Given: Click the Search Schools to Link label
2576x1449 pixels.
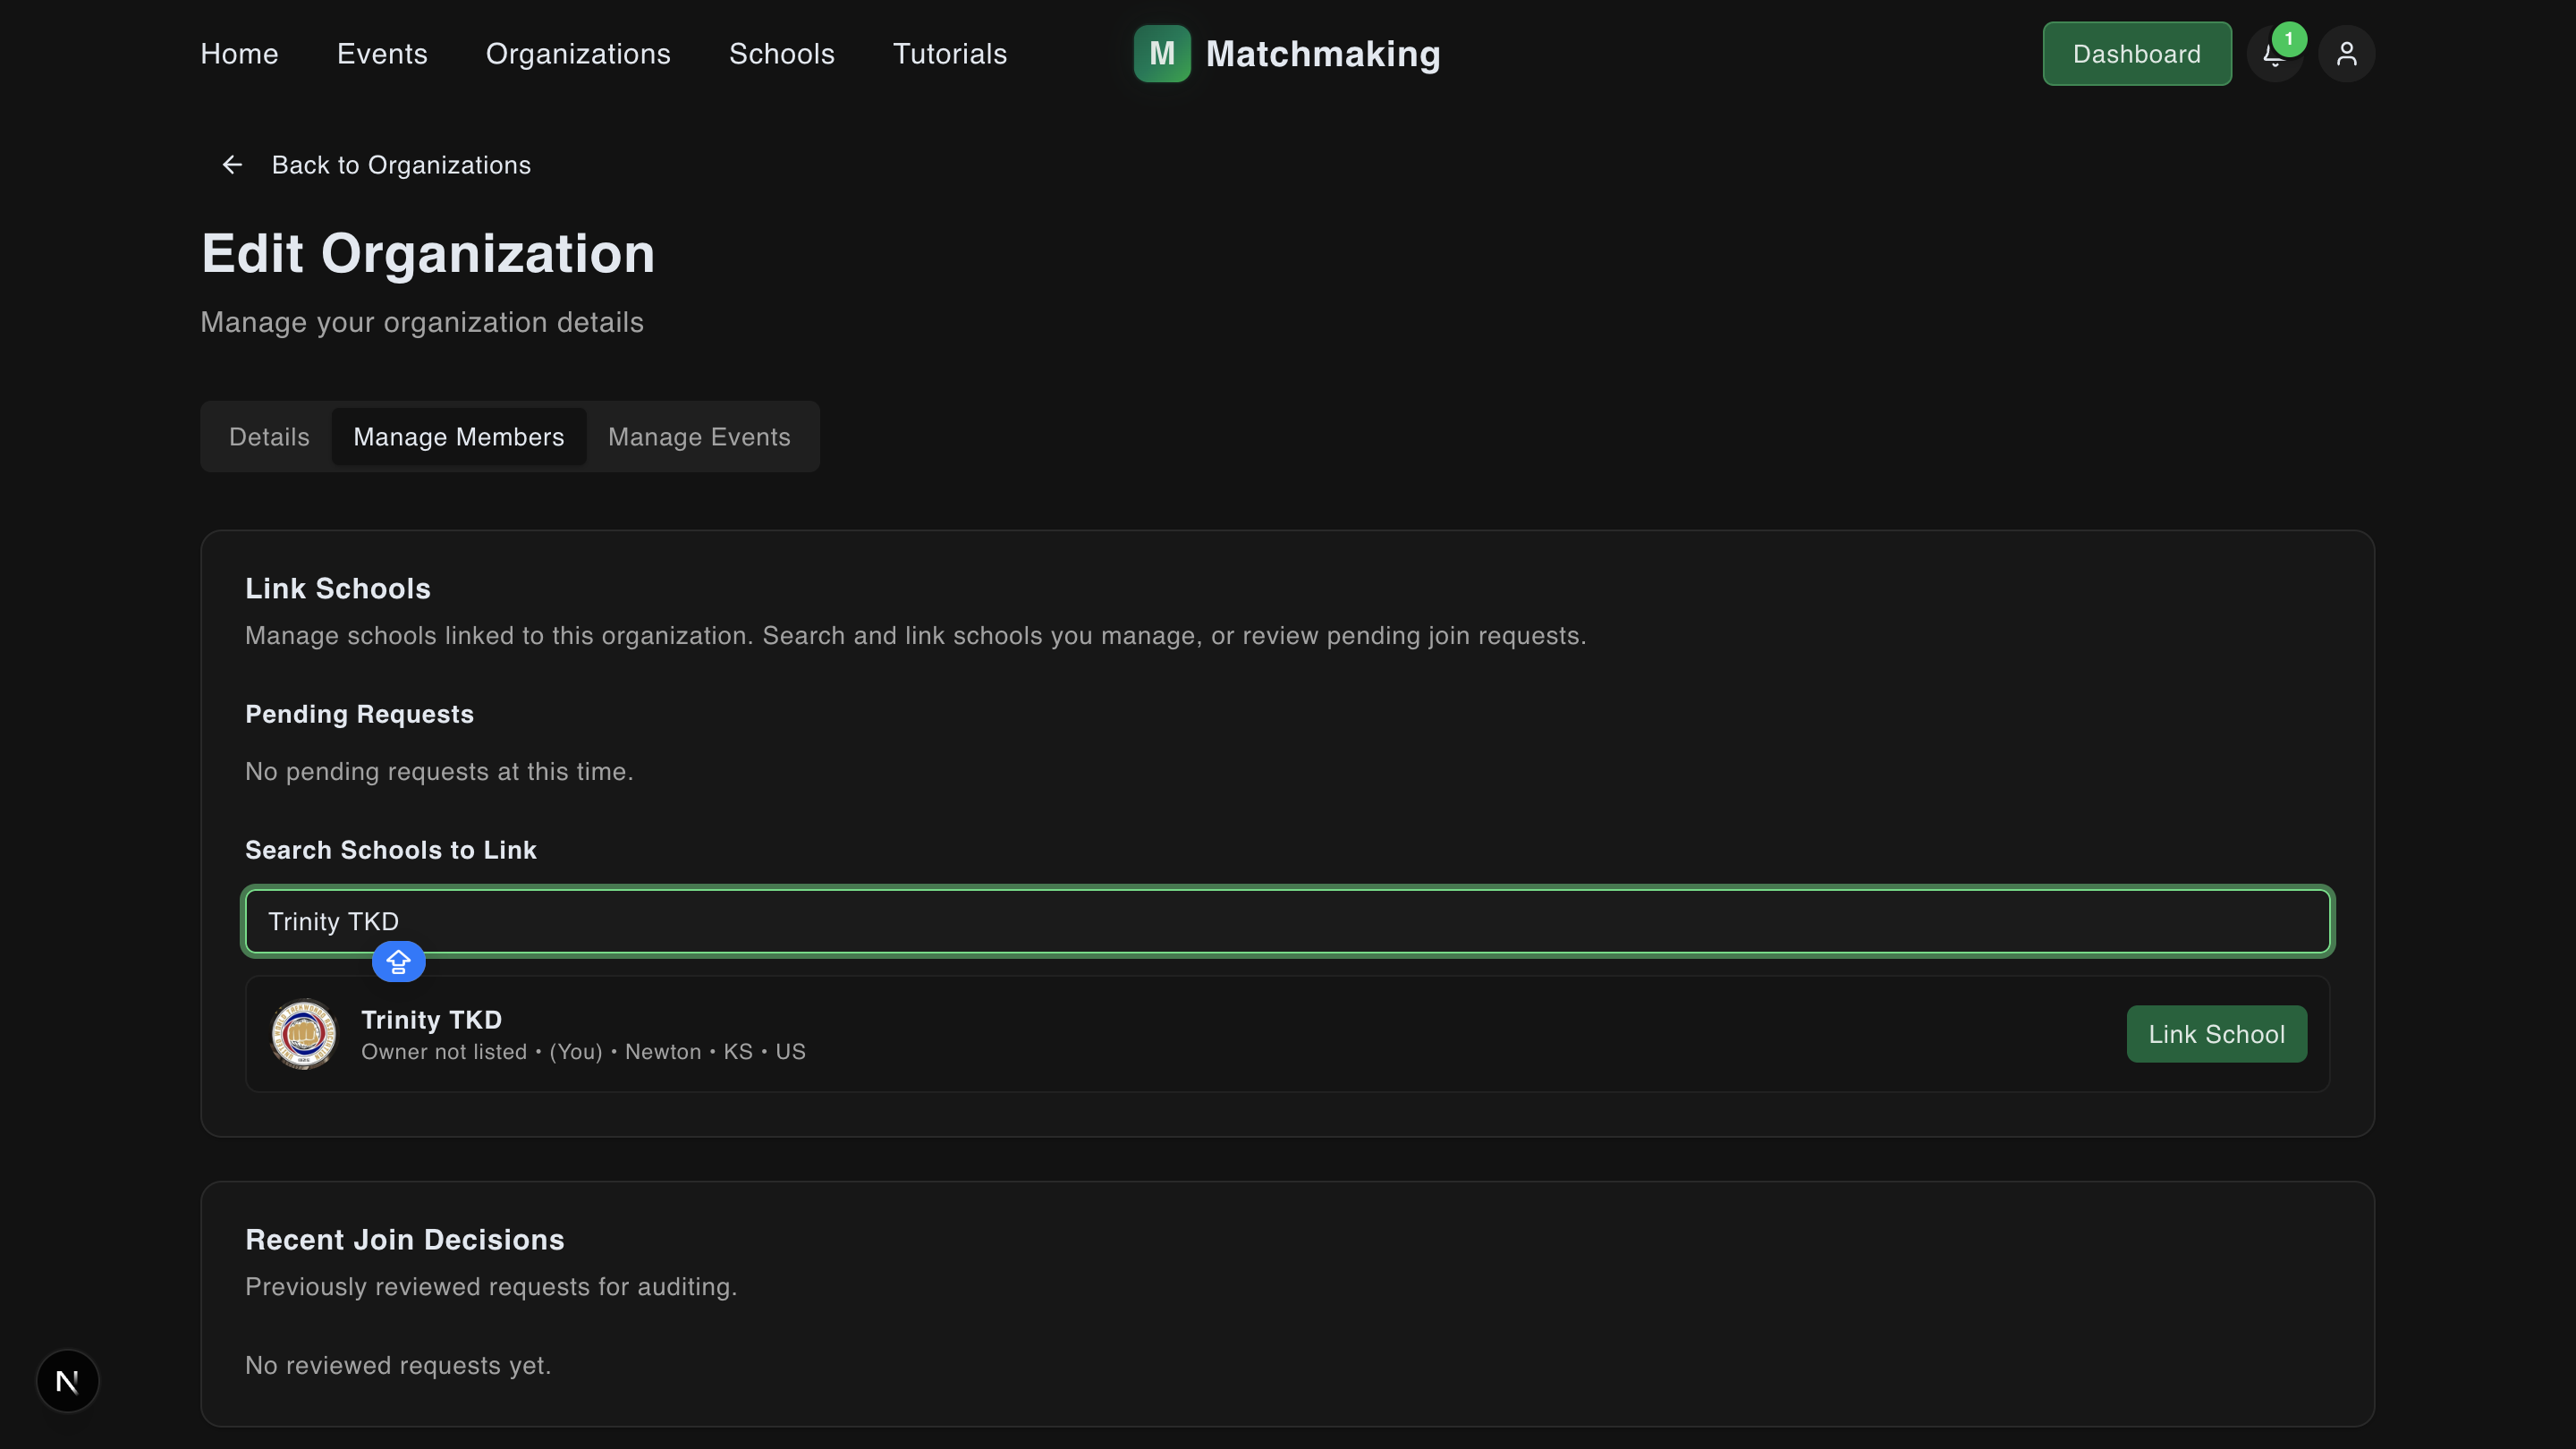Looking at the screenshot, I should pos(391,850).
